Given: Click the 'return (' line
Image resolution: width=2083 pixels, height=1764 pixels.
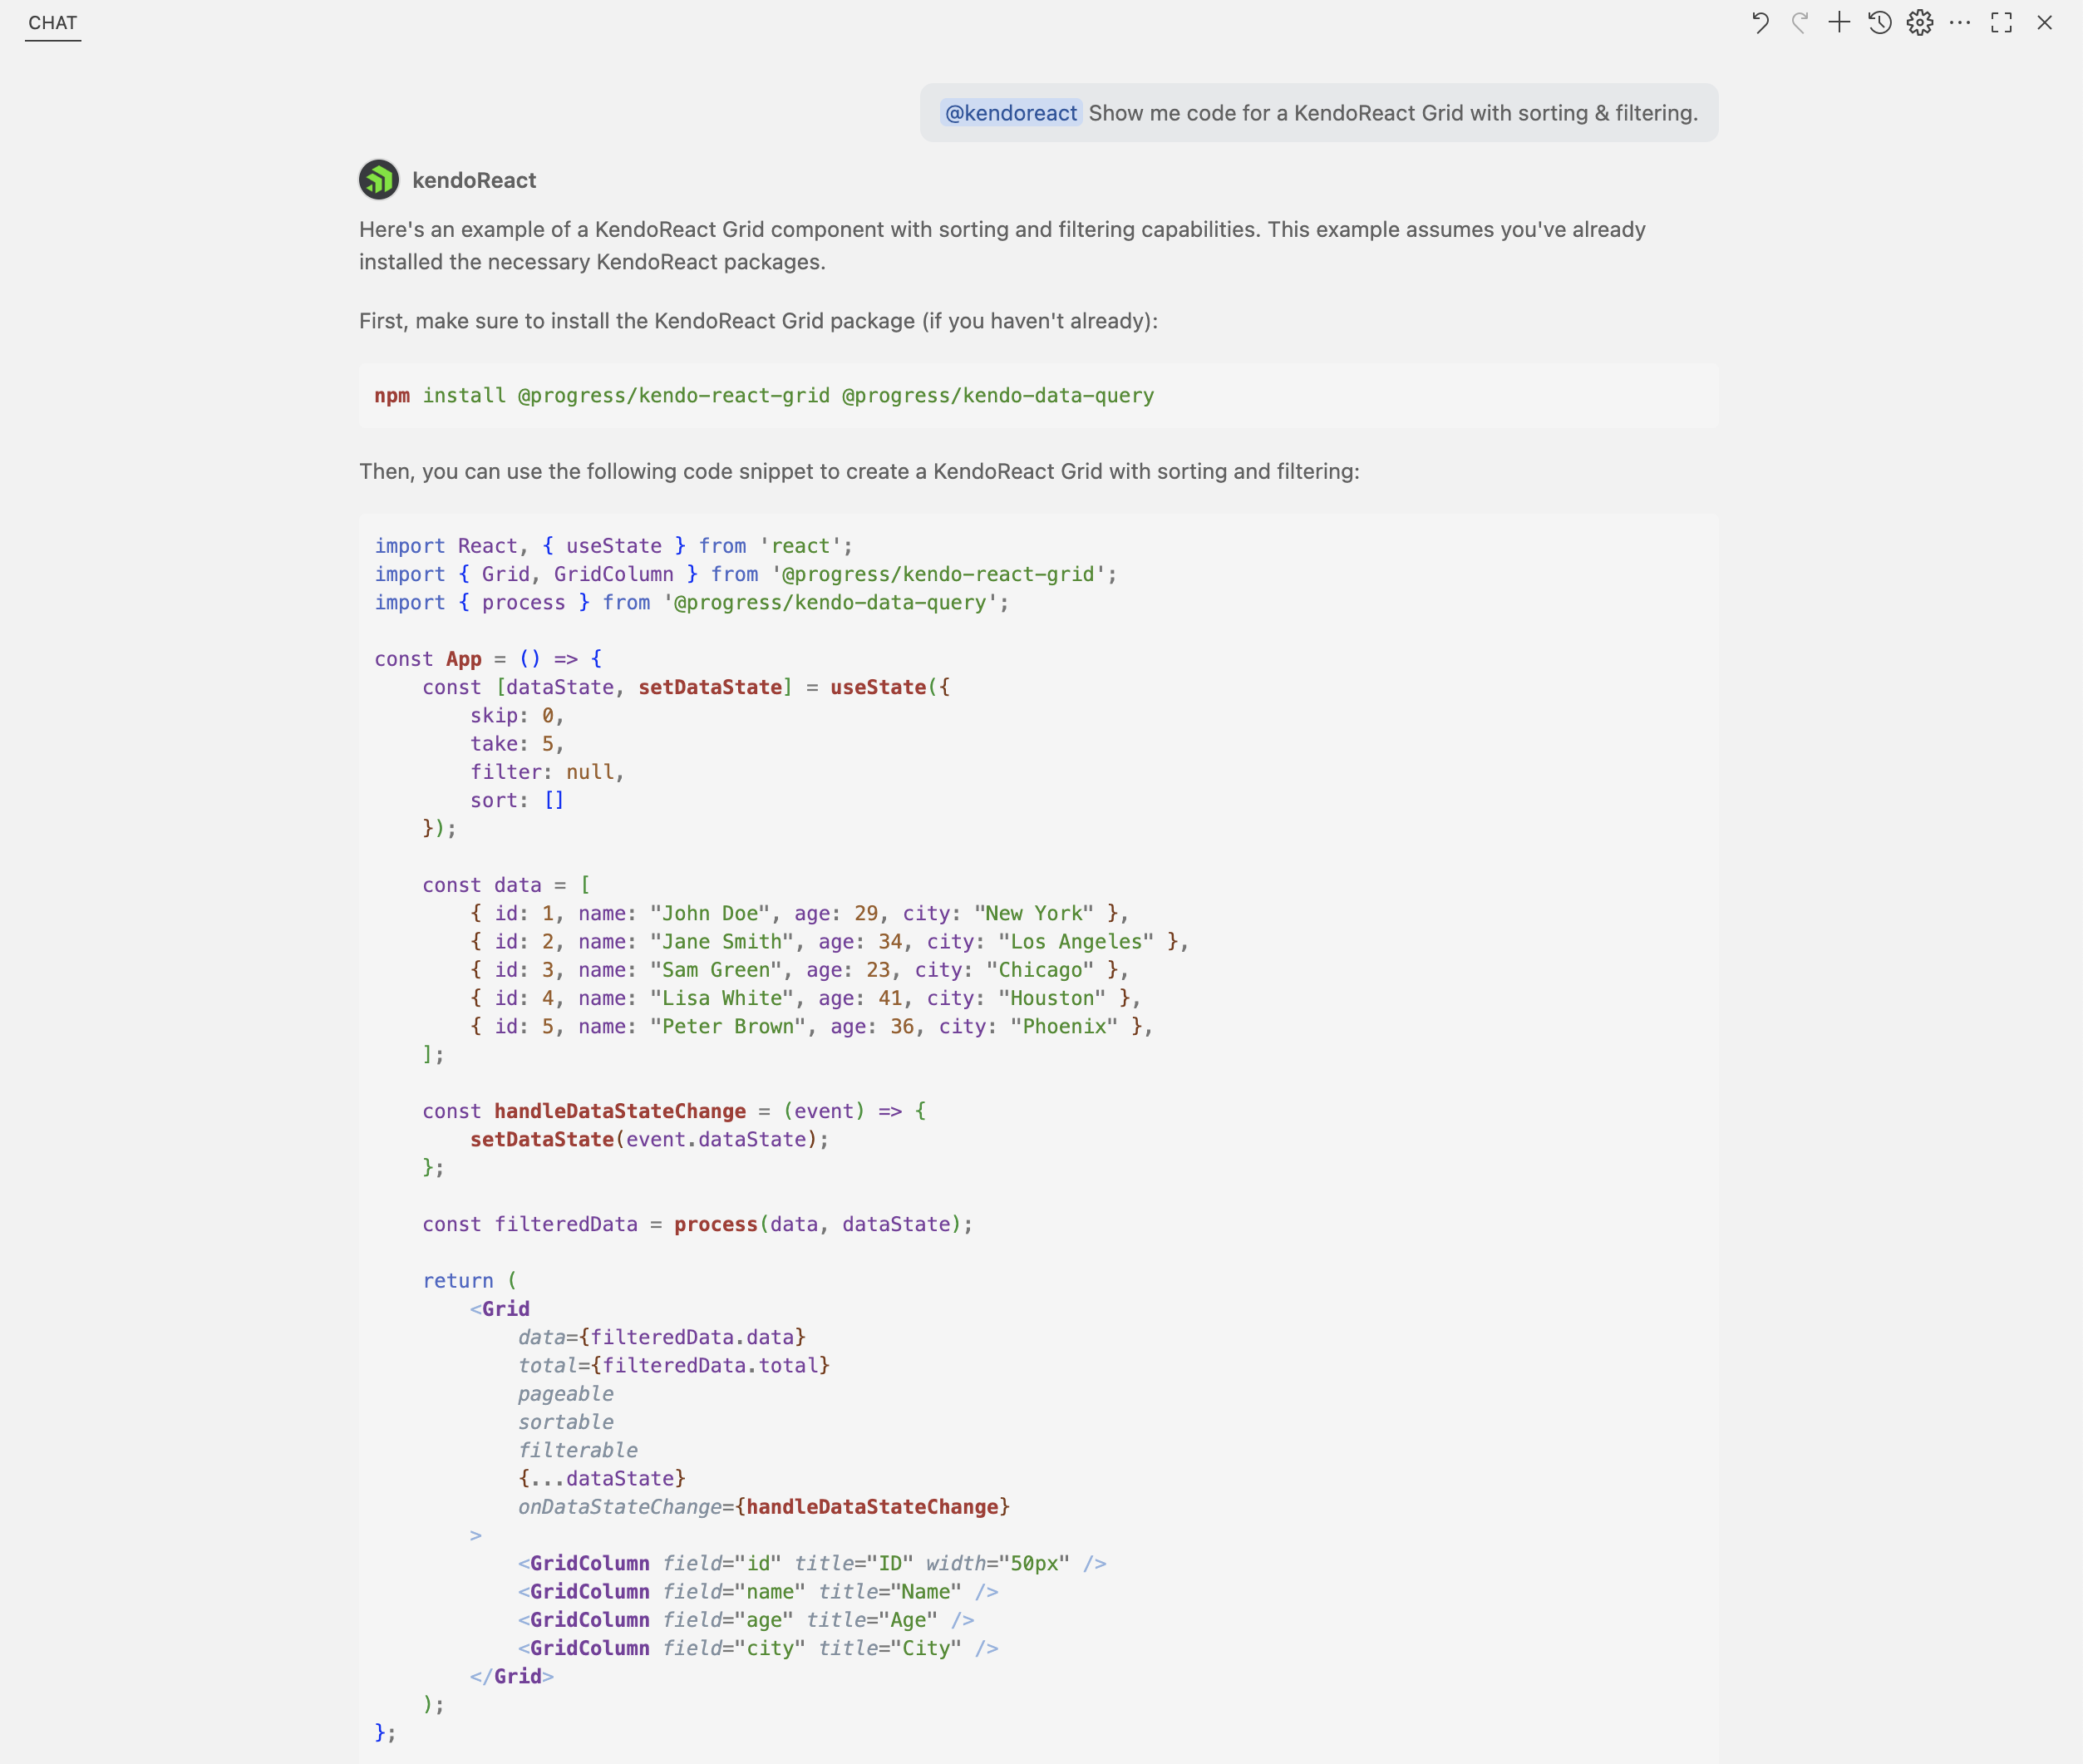Looking at the screenshot, I should point(470,1281).
